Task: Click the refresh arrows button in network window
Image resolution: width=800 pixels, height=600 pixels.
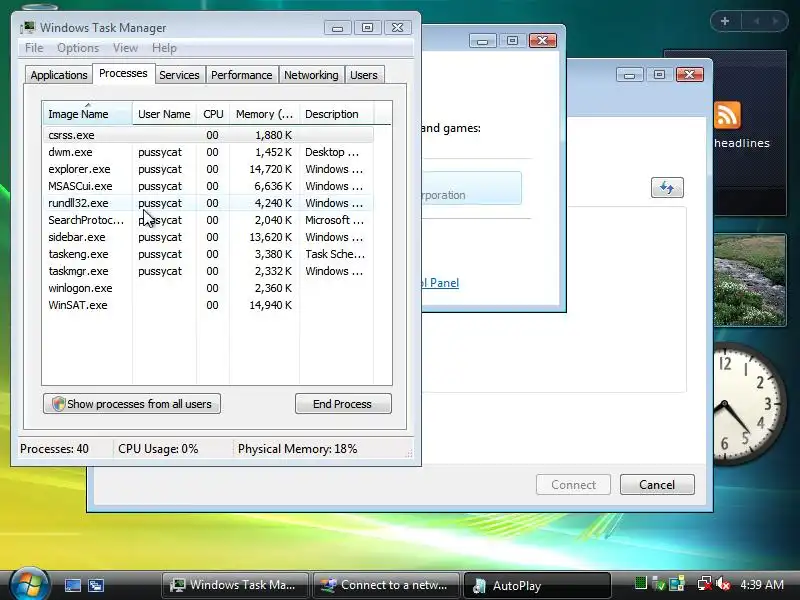Action: pos(667,188)
